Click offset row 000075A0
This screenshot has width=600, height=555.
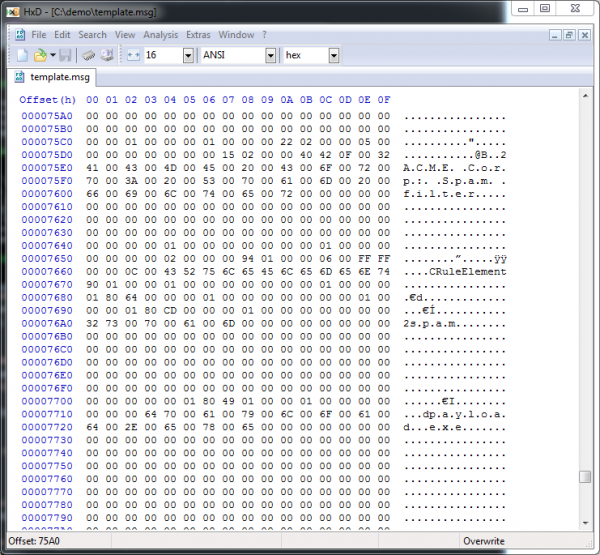coord(47,116)
